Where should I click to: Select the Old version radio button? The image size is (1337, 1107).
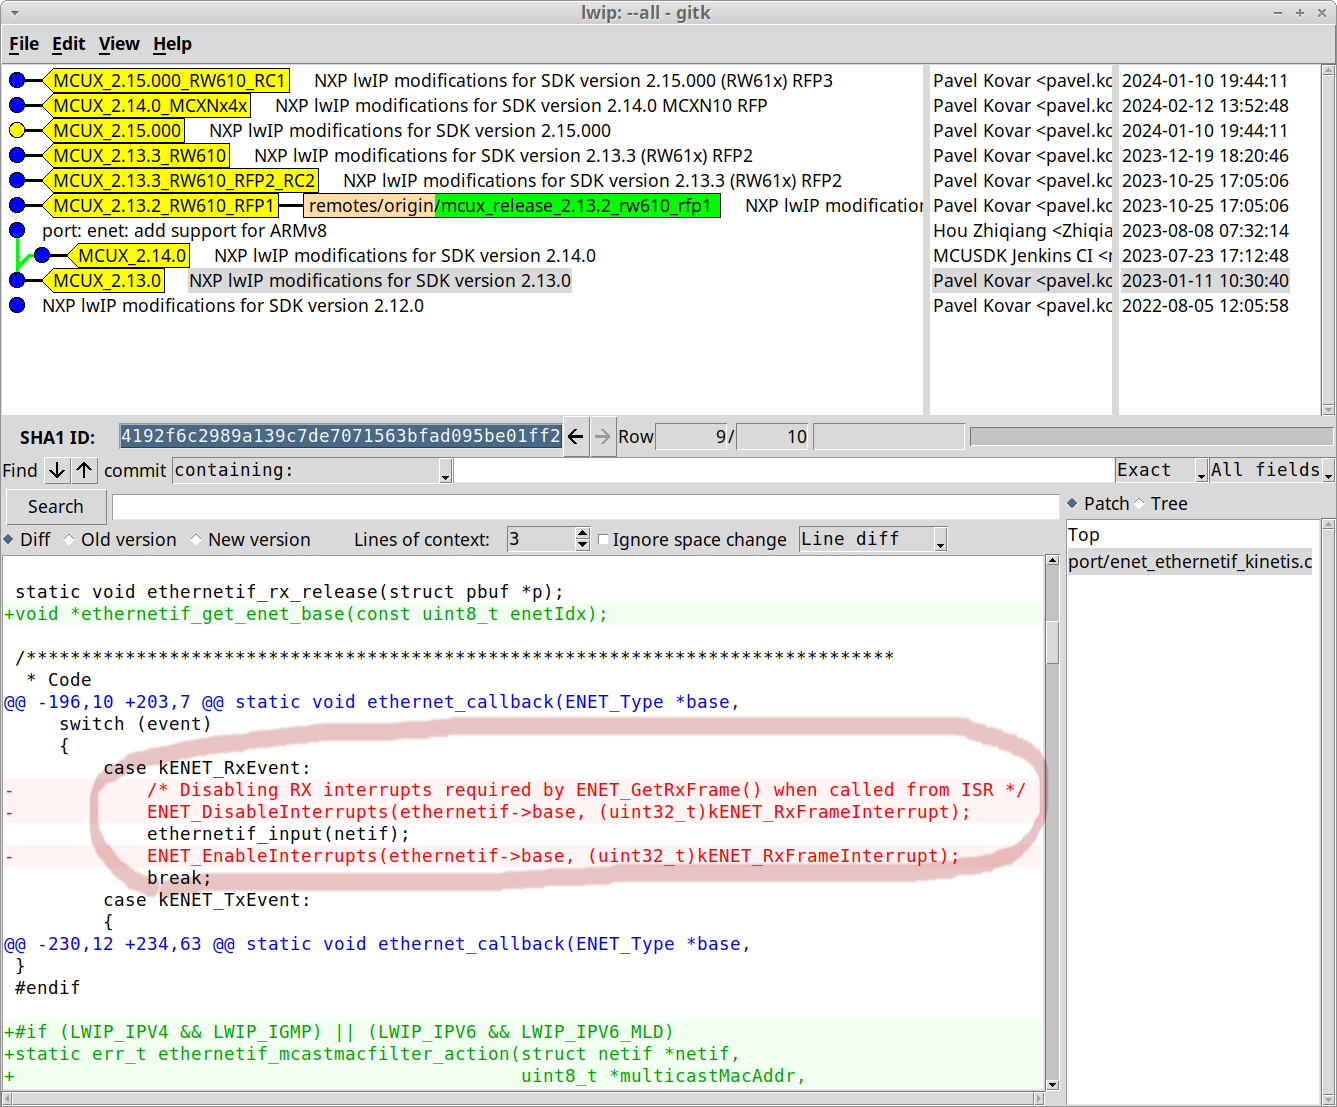68,539
